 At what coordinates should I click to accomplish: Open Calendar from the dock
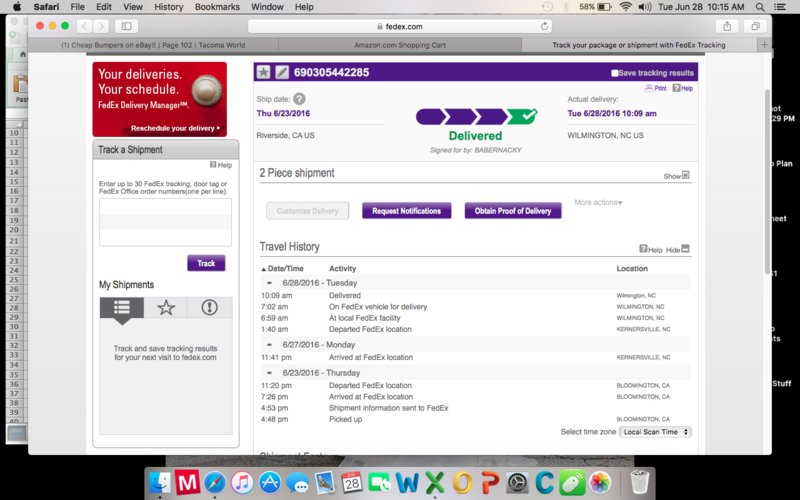tap(352, 482)
